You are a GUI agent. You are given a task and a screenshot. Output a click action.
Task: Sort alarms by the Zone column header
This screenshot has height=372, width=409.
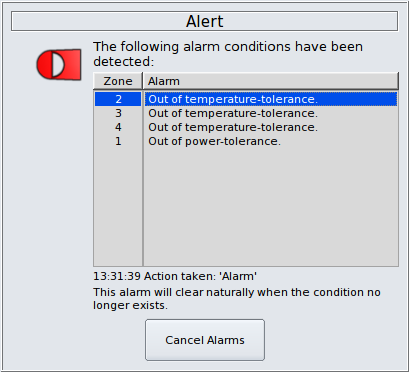(118, 81)
